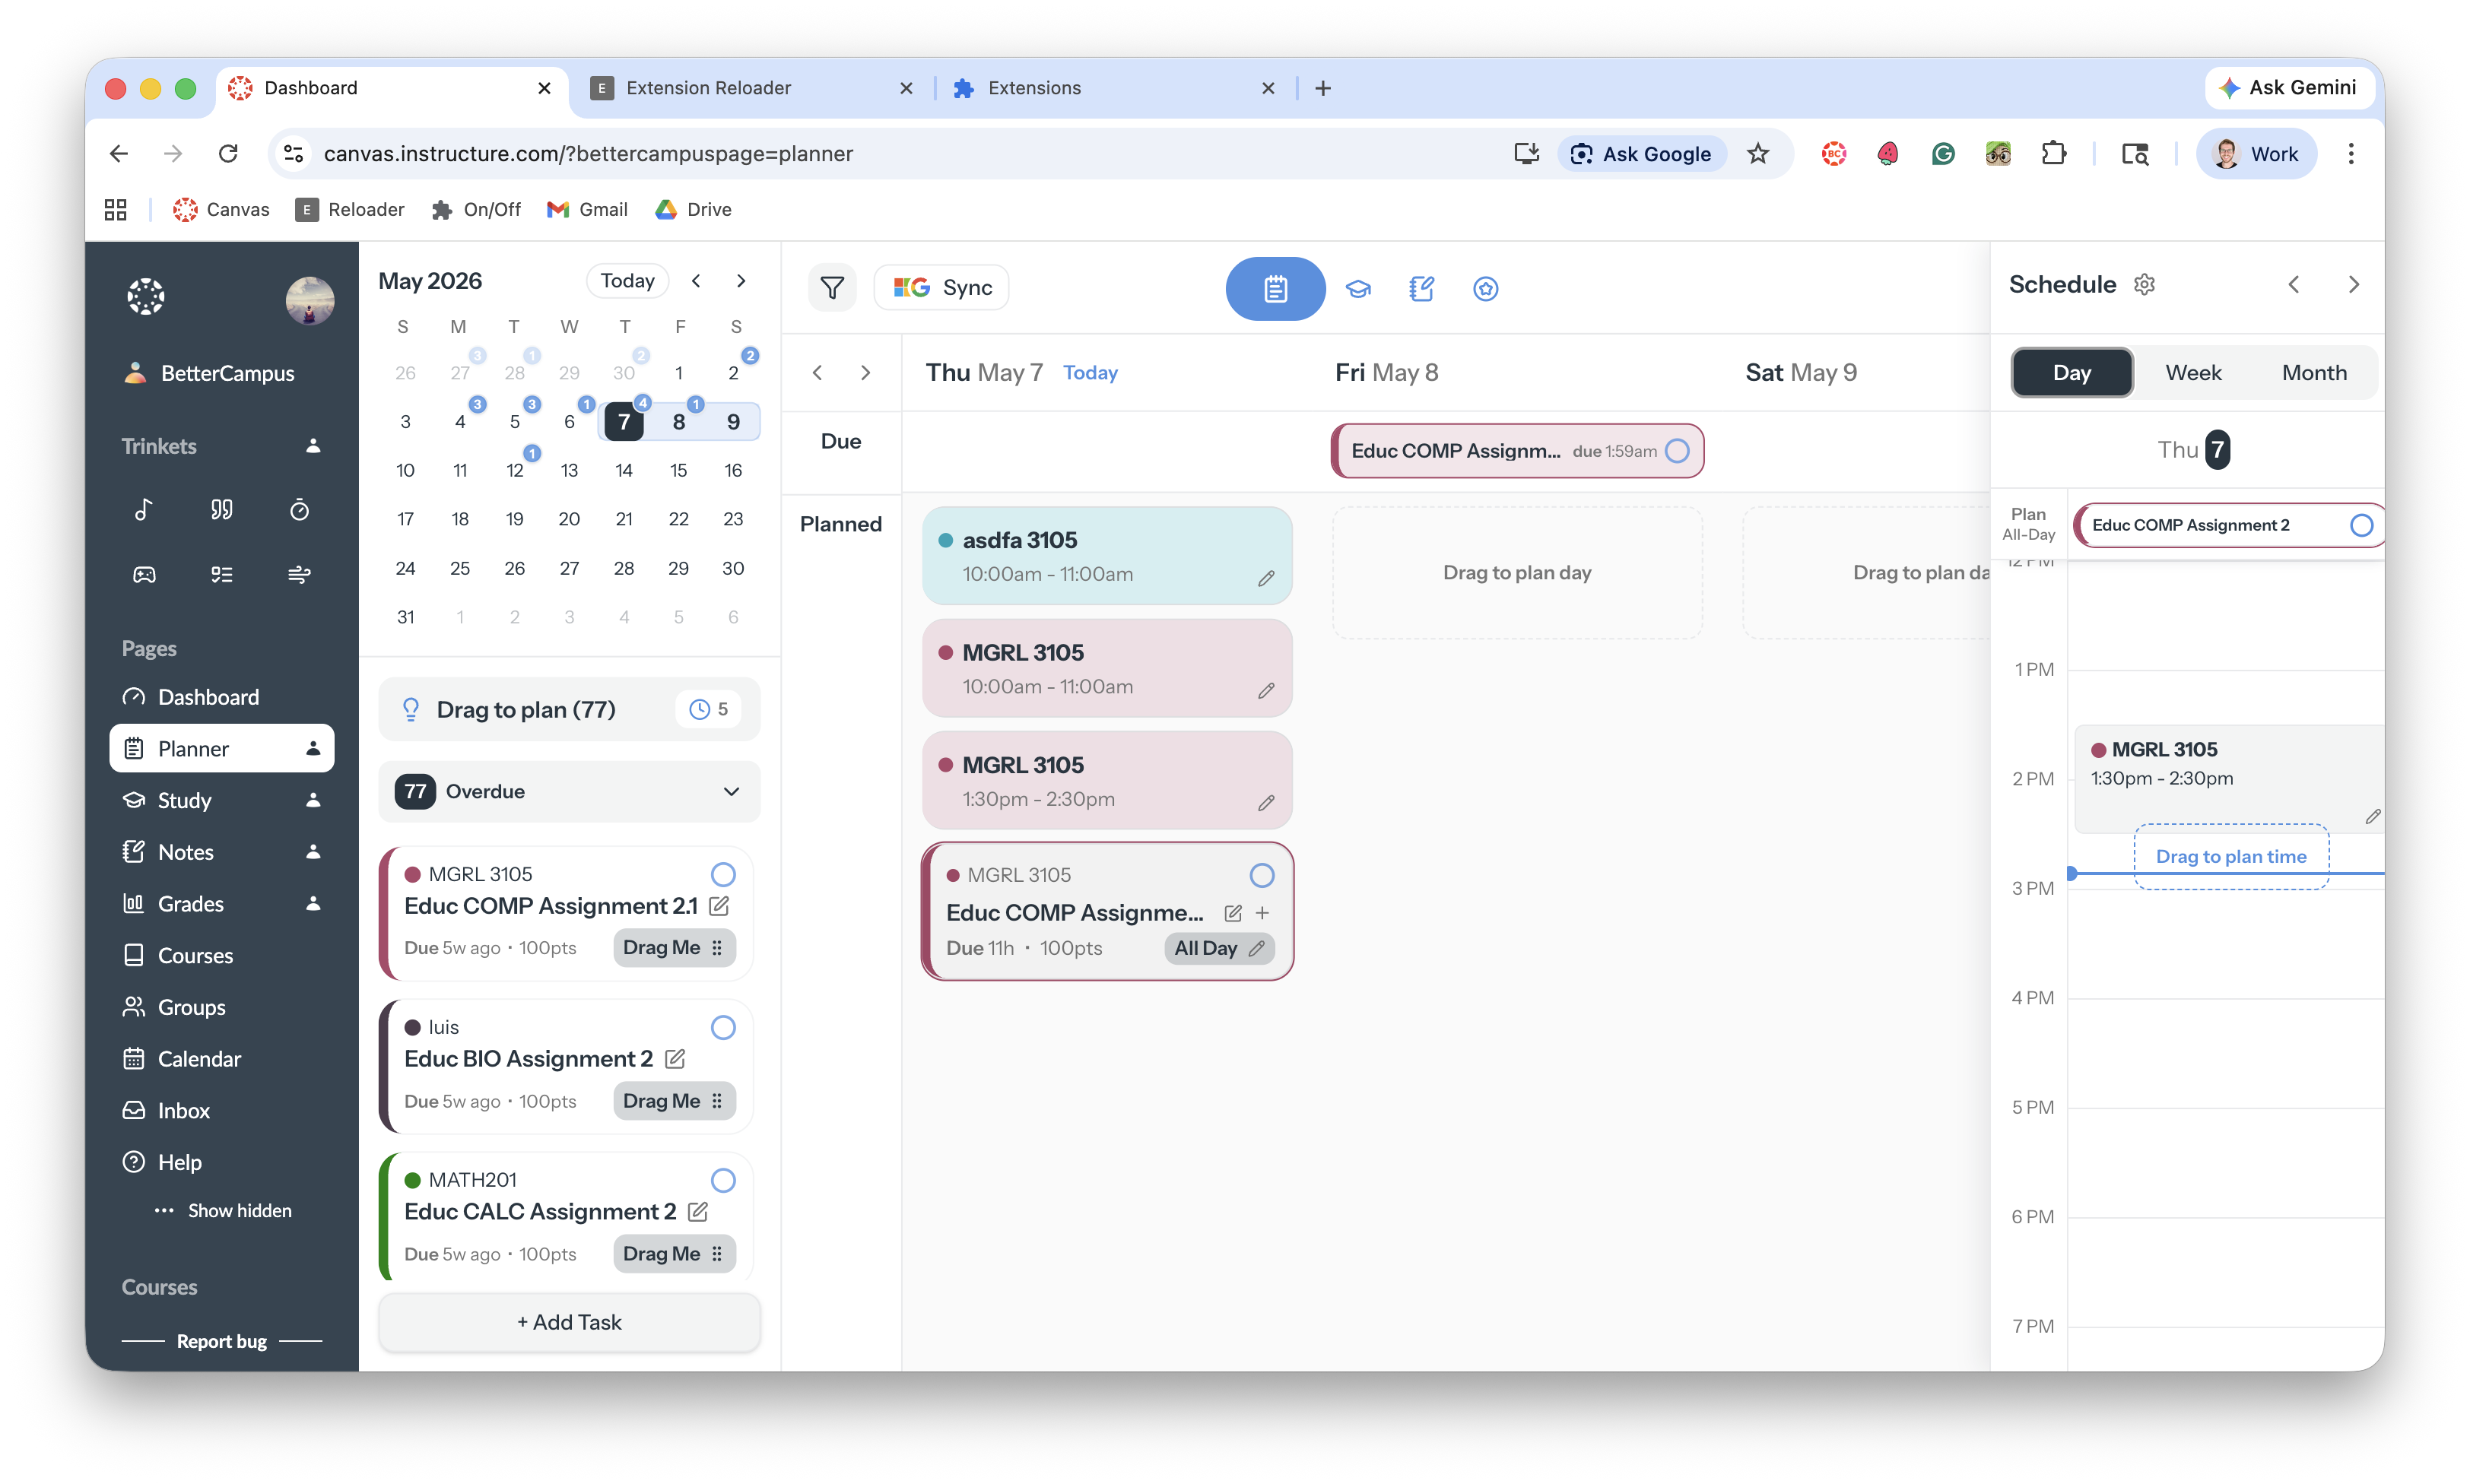Switch to the notes view icon
The width and height of the screenshot is (2470, 1484).
(1421, 288)
